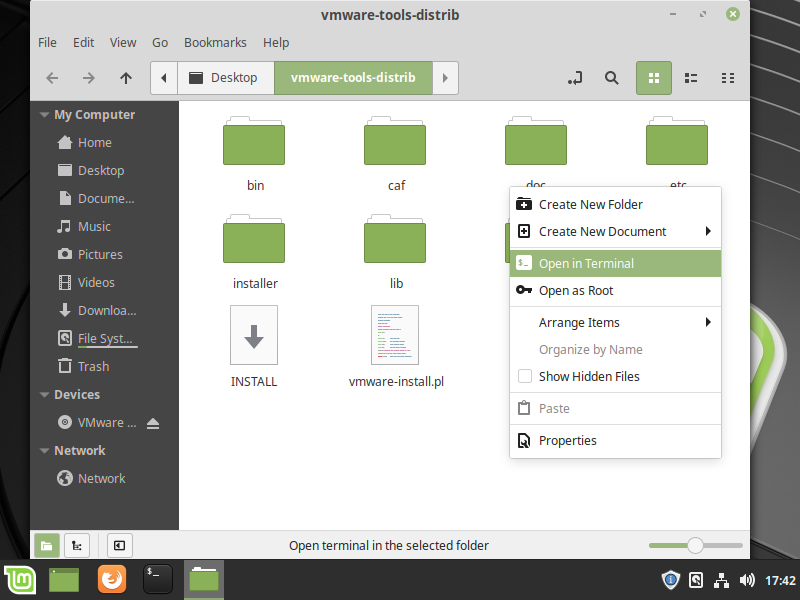Open Properties from the context menu
Viewport: 800px width, 600px height.
[615, 440]
